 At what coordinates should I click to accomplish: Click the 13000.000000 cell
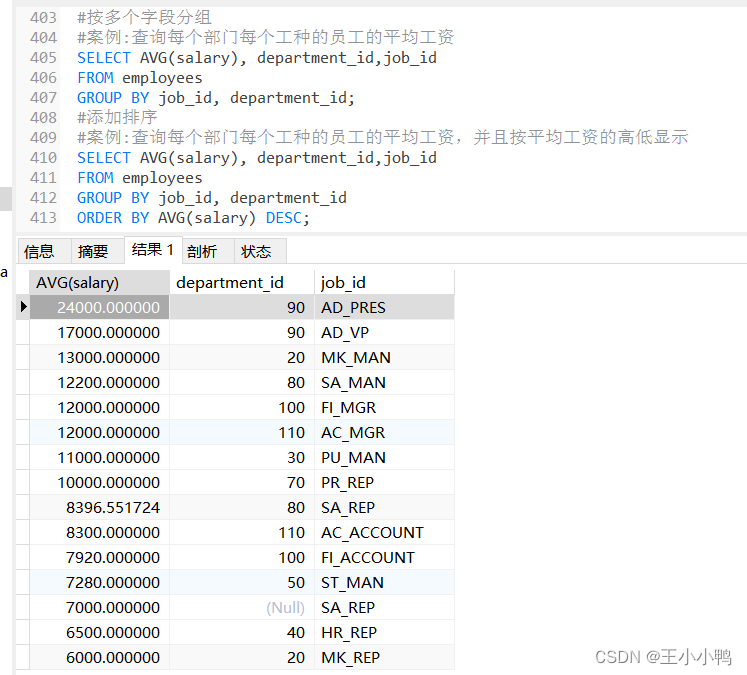pos(100,357)
